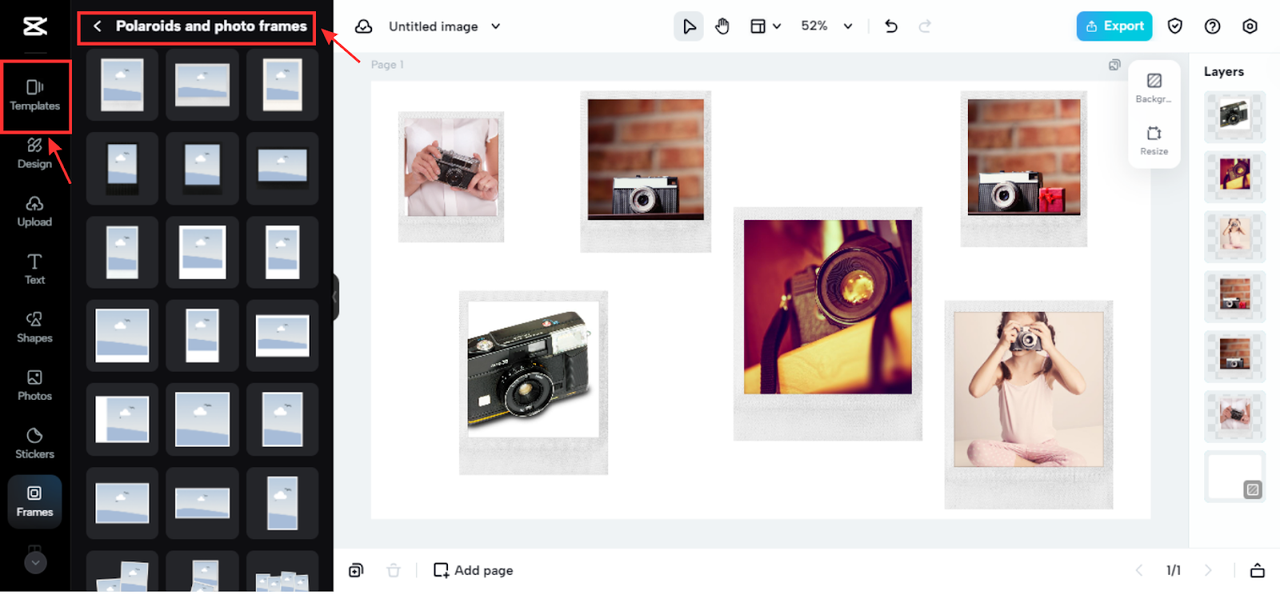1280x595 pixels.
Task: Go to the previous page arrow
Action: click(1139, 570)
